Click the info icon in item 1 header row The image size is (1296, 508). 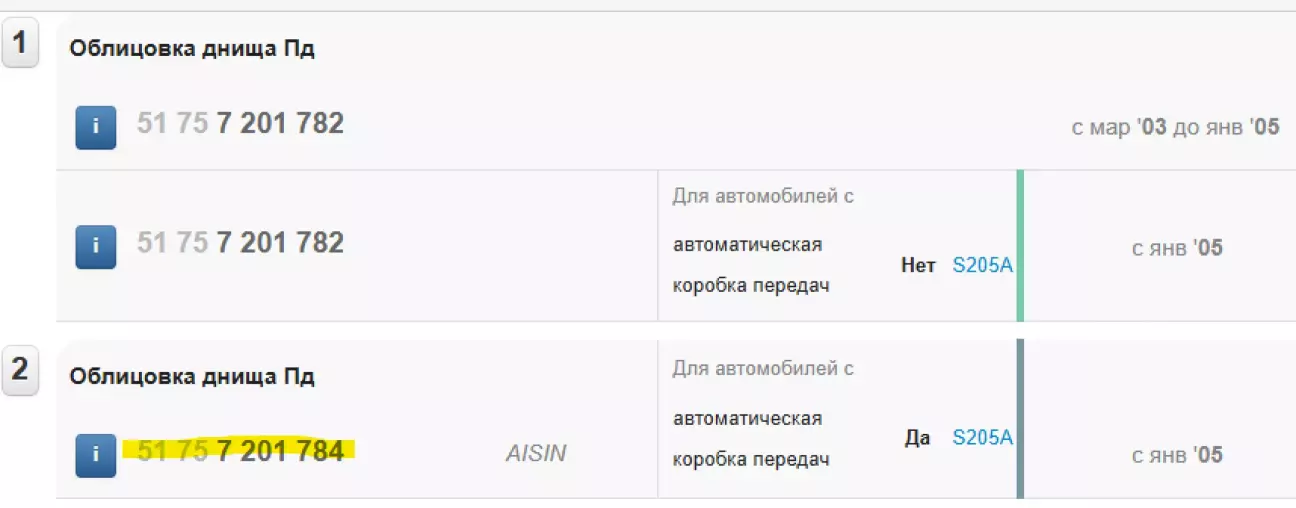pyautogui.click(x=96, y=127)
